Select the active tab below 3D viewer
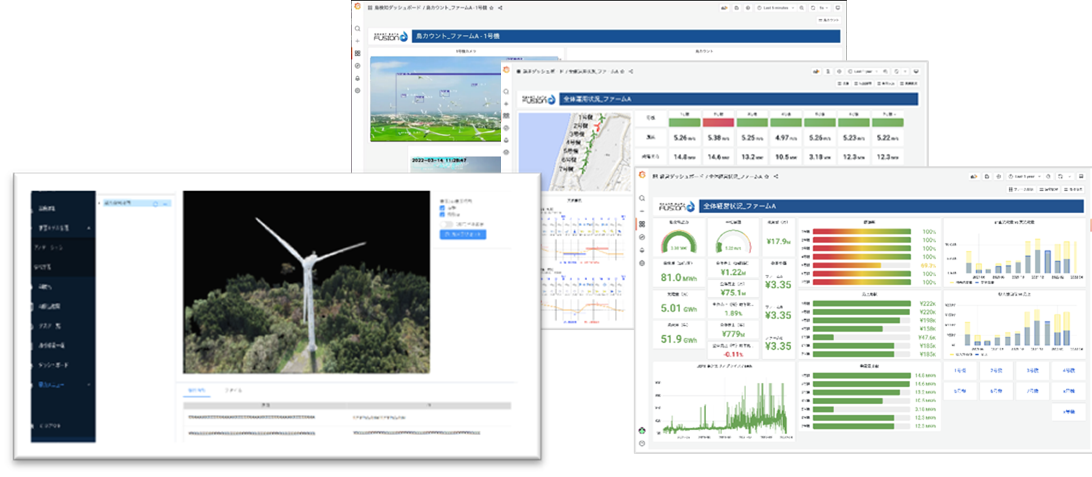The width and height of the screenshot is (1092, 477). [196, 391]
